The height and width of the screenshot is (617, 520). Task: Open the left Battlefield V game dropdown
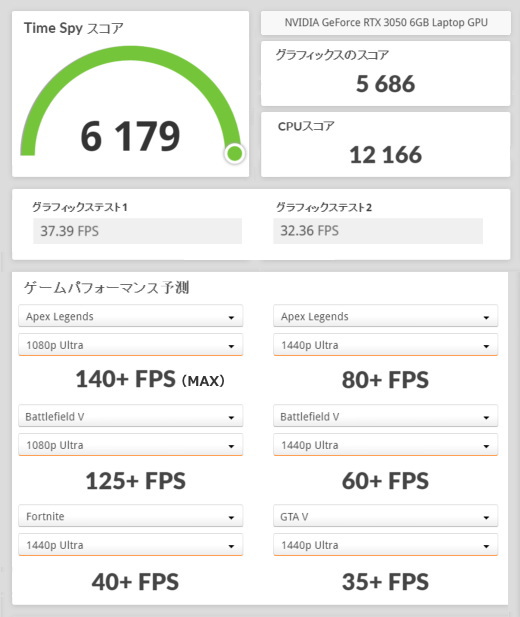coord(131,416)
